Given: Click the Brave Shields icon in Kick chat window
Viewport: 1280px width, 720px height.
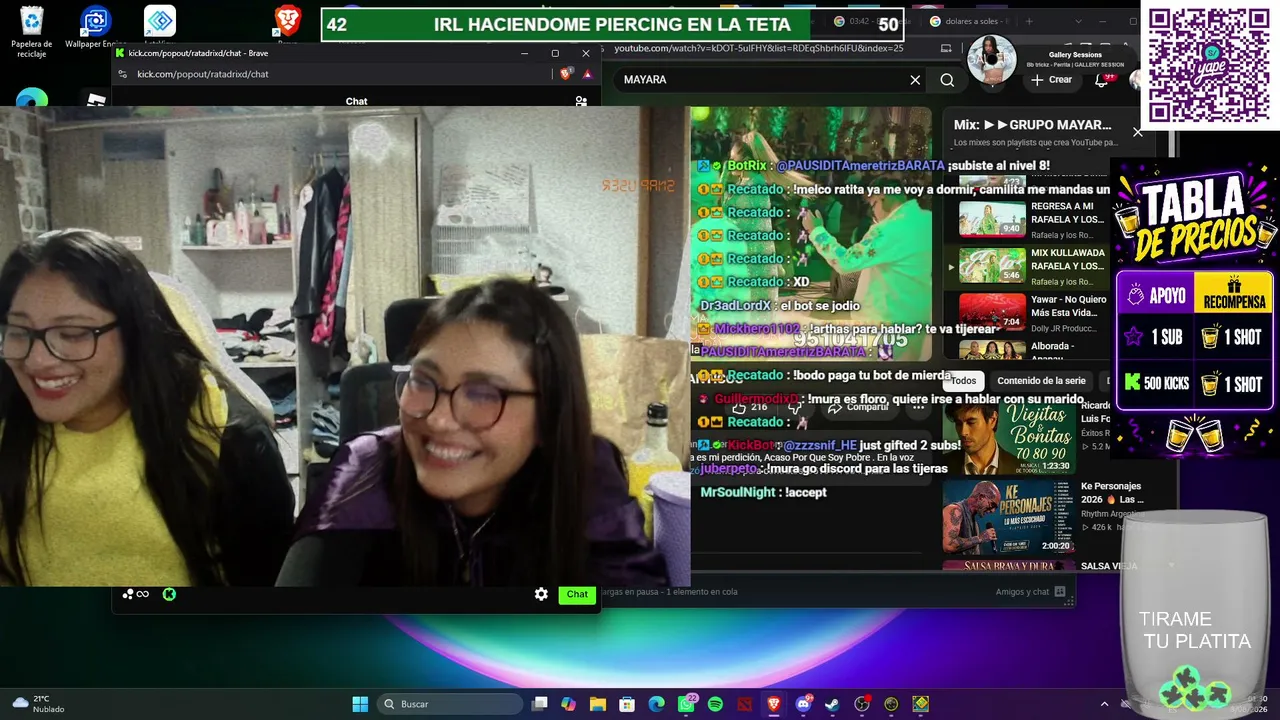Looking at the screenshot, I should [x=566, y=74].
